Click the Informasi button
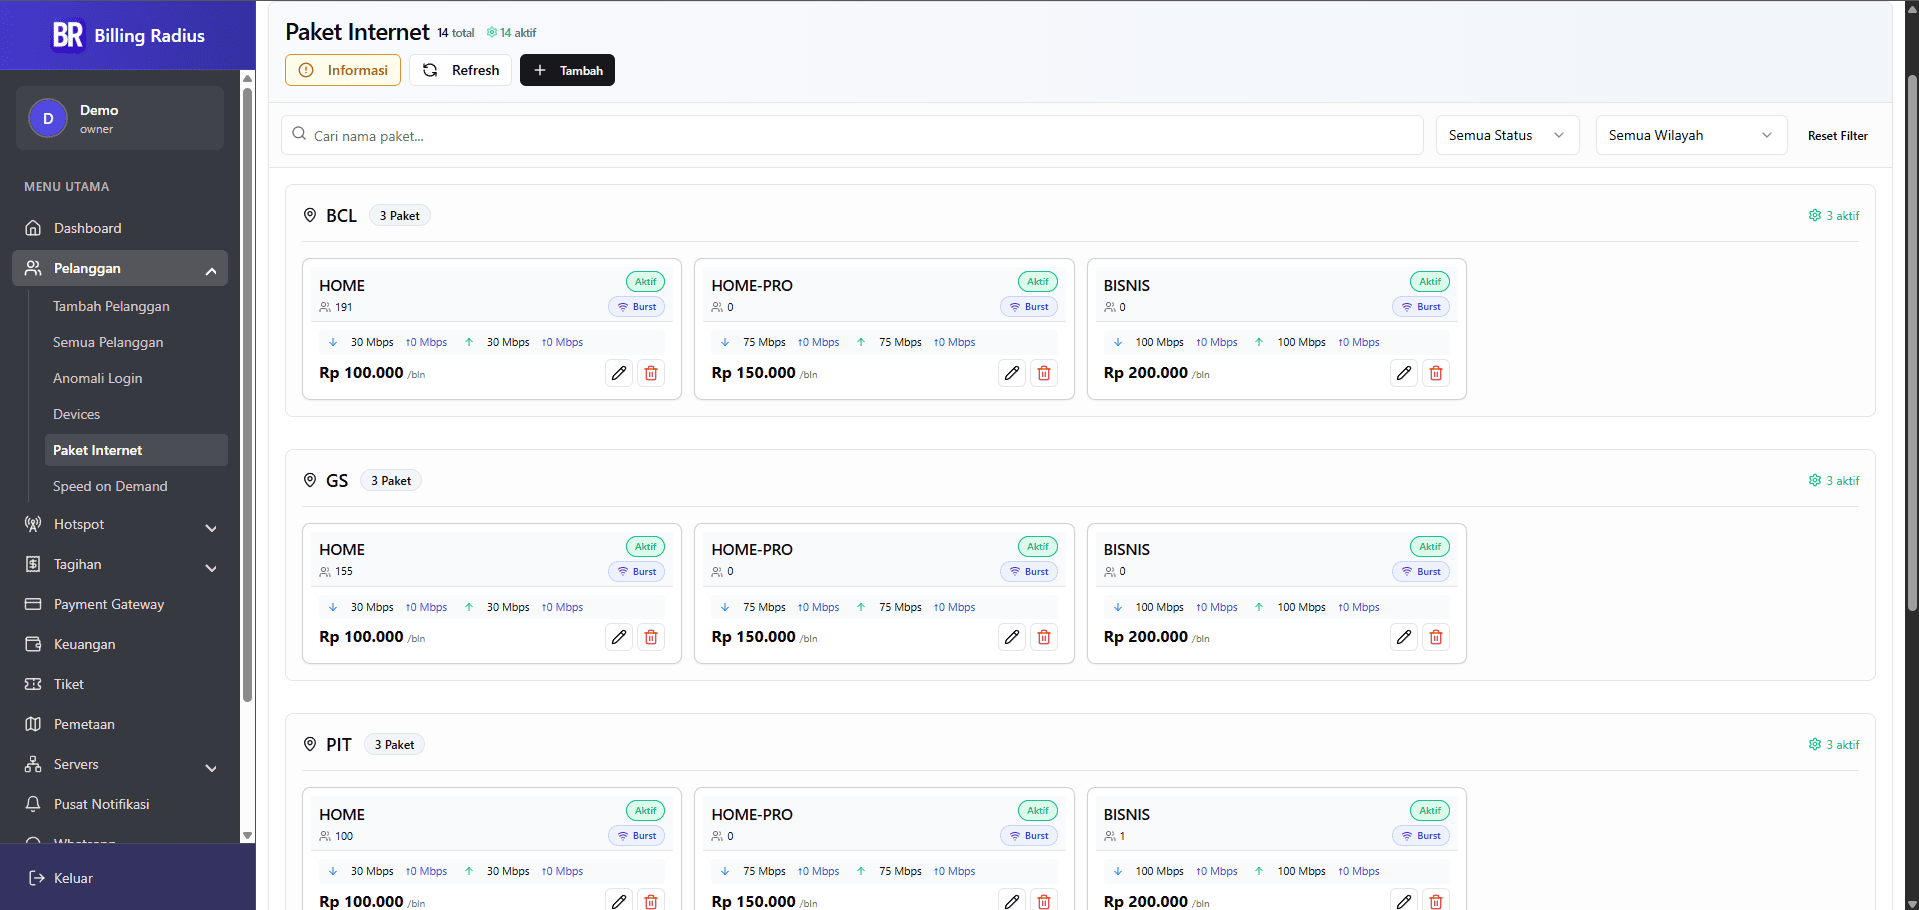Viewport: 1919px width, 910px height. [343, 70]
